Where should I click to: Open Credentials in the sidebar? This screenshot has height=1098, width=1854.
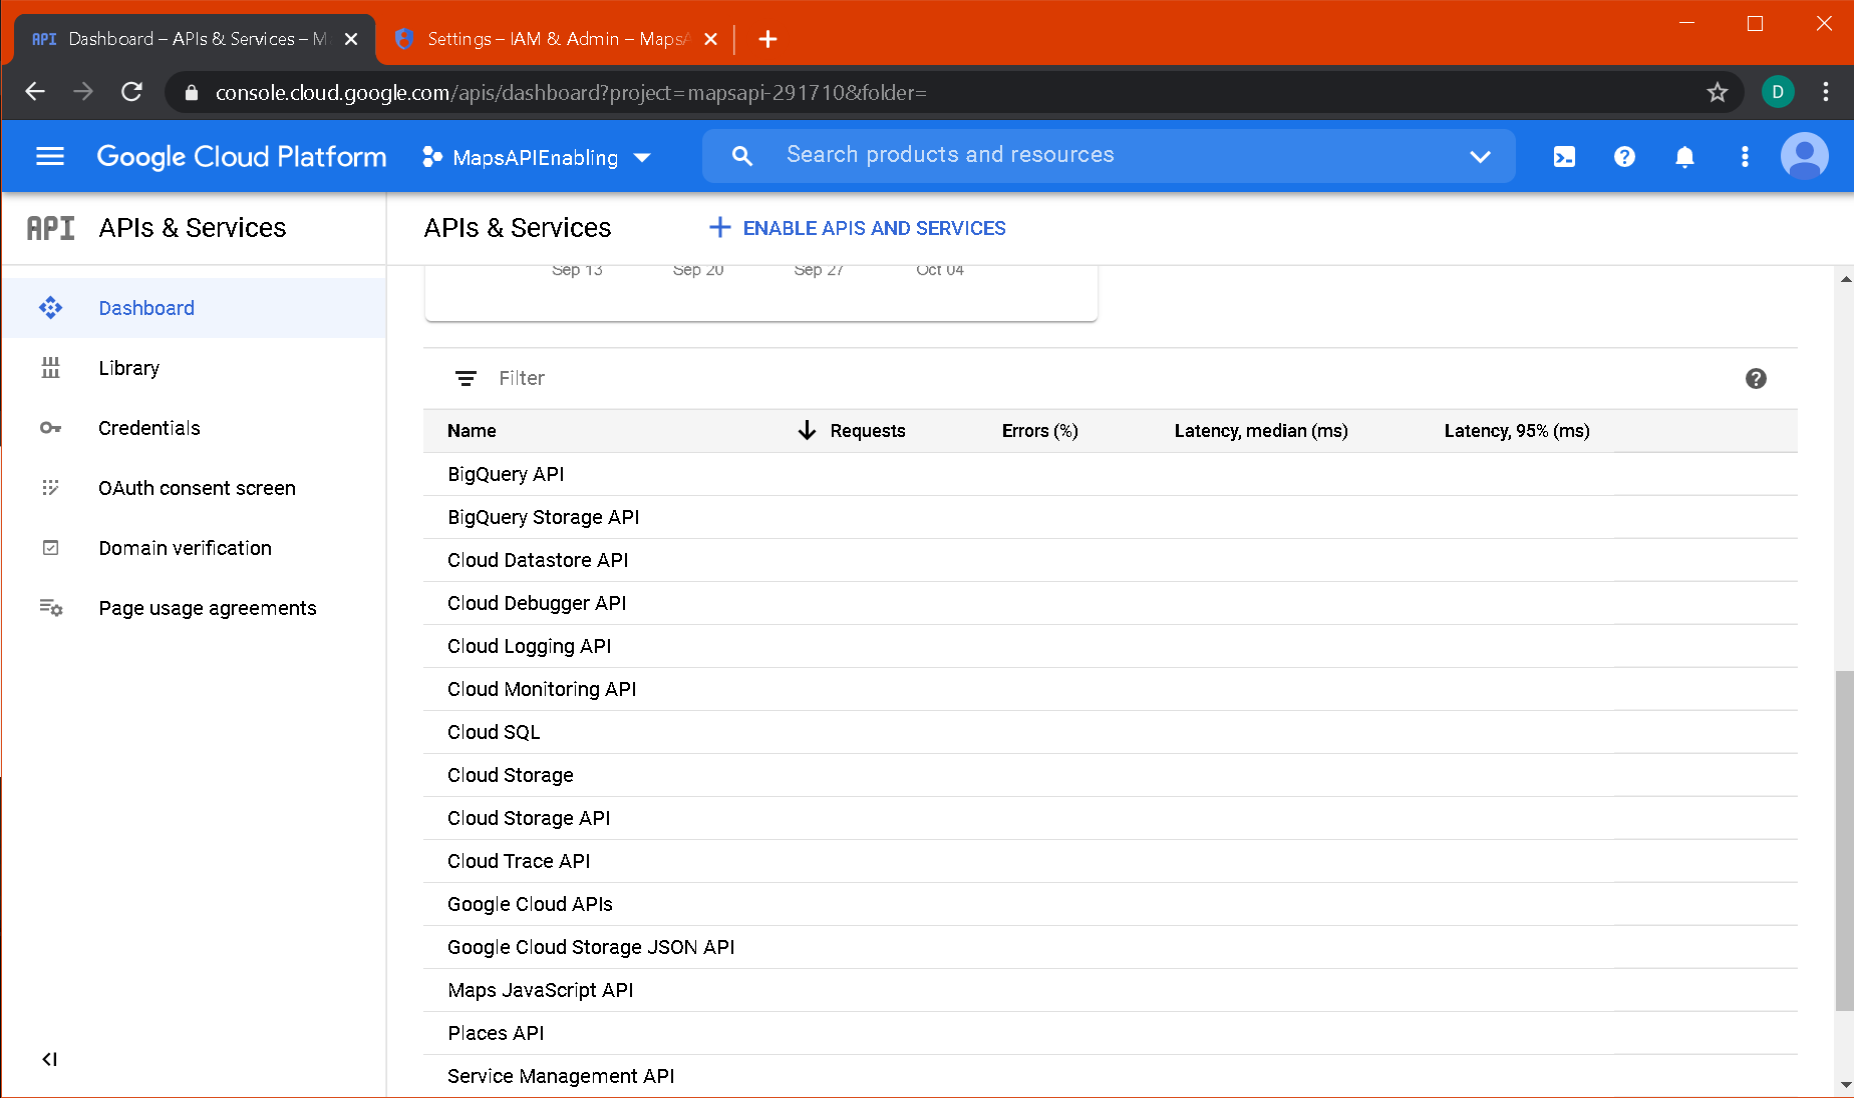point(149,428)
